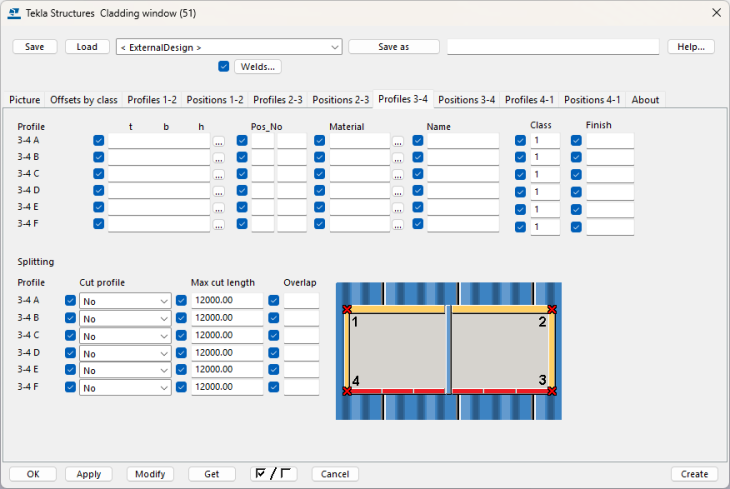Open the Positions 3-4 tab

466,100
